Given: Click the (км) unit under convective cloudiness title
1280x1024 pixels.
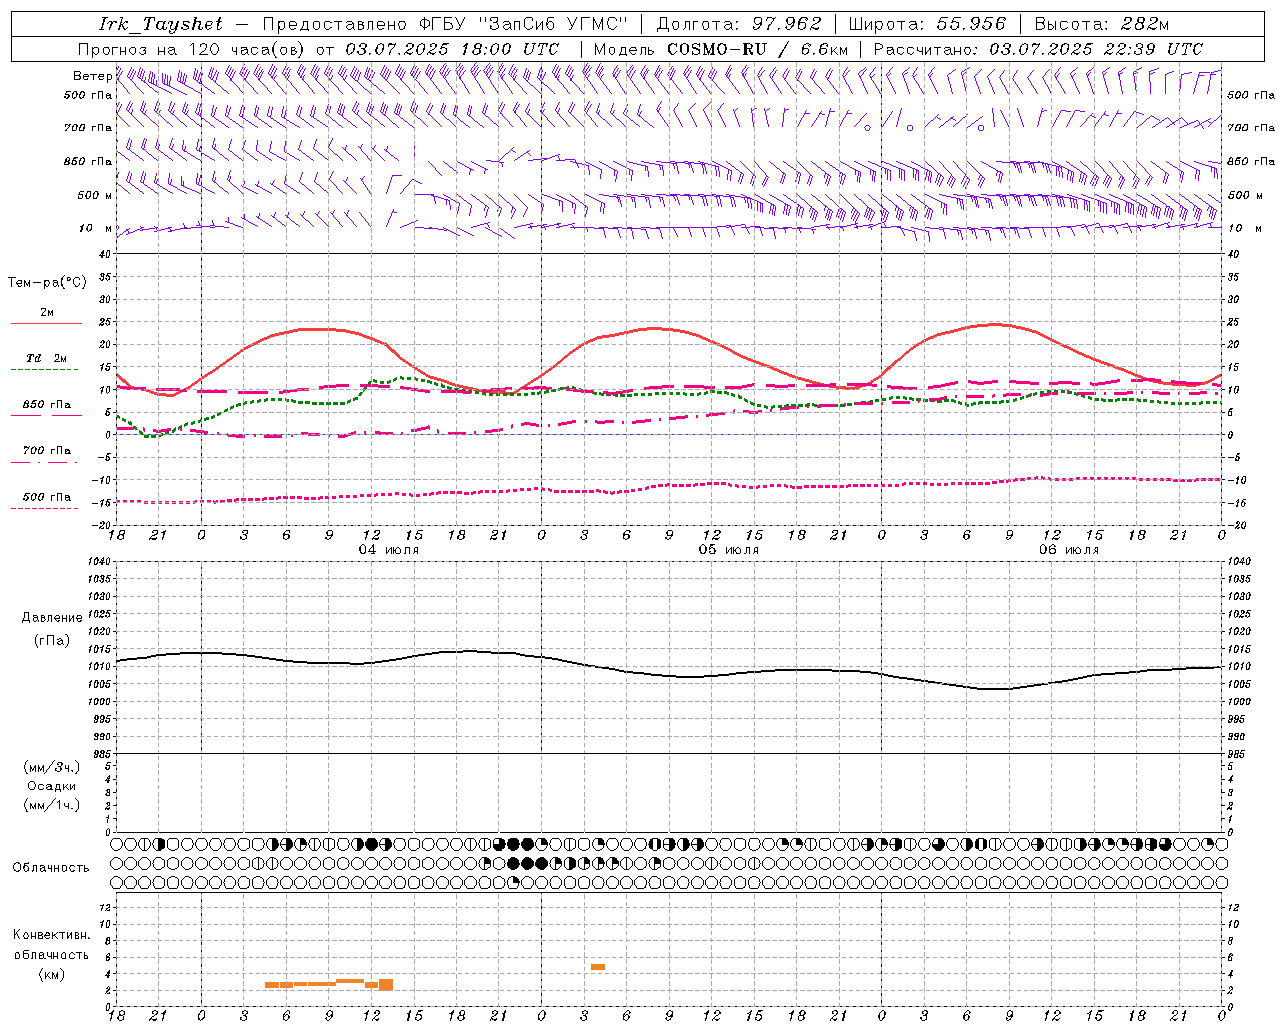Looking at the screenshot, I should click(x=51, y=974).
